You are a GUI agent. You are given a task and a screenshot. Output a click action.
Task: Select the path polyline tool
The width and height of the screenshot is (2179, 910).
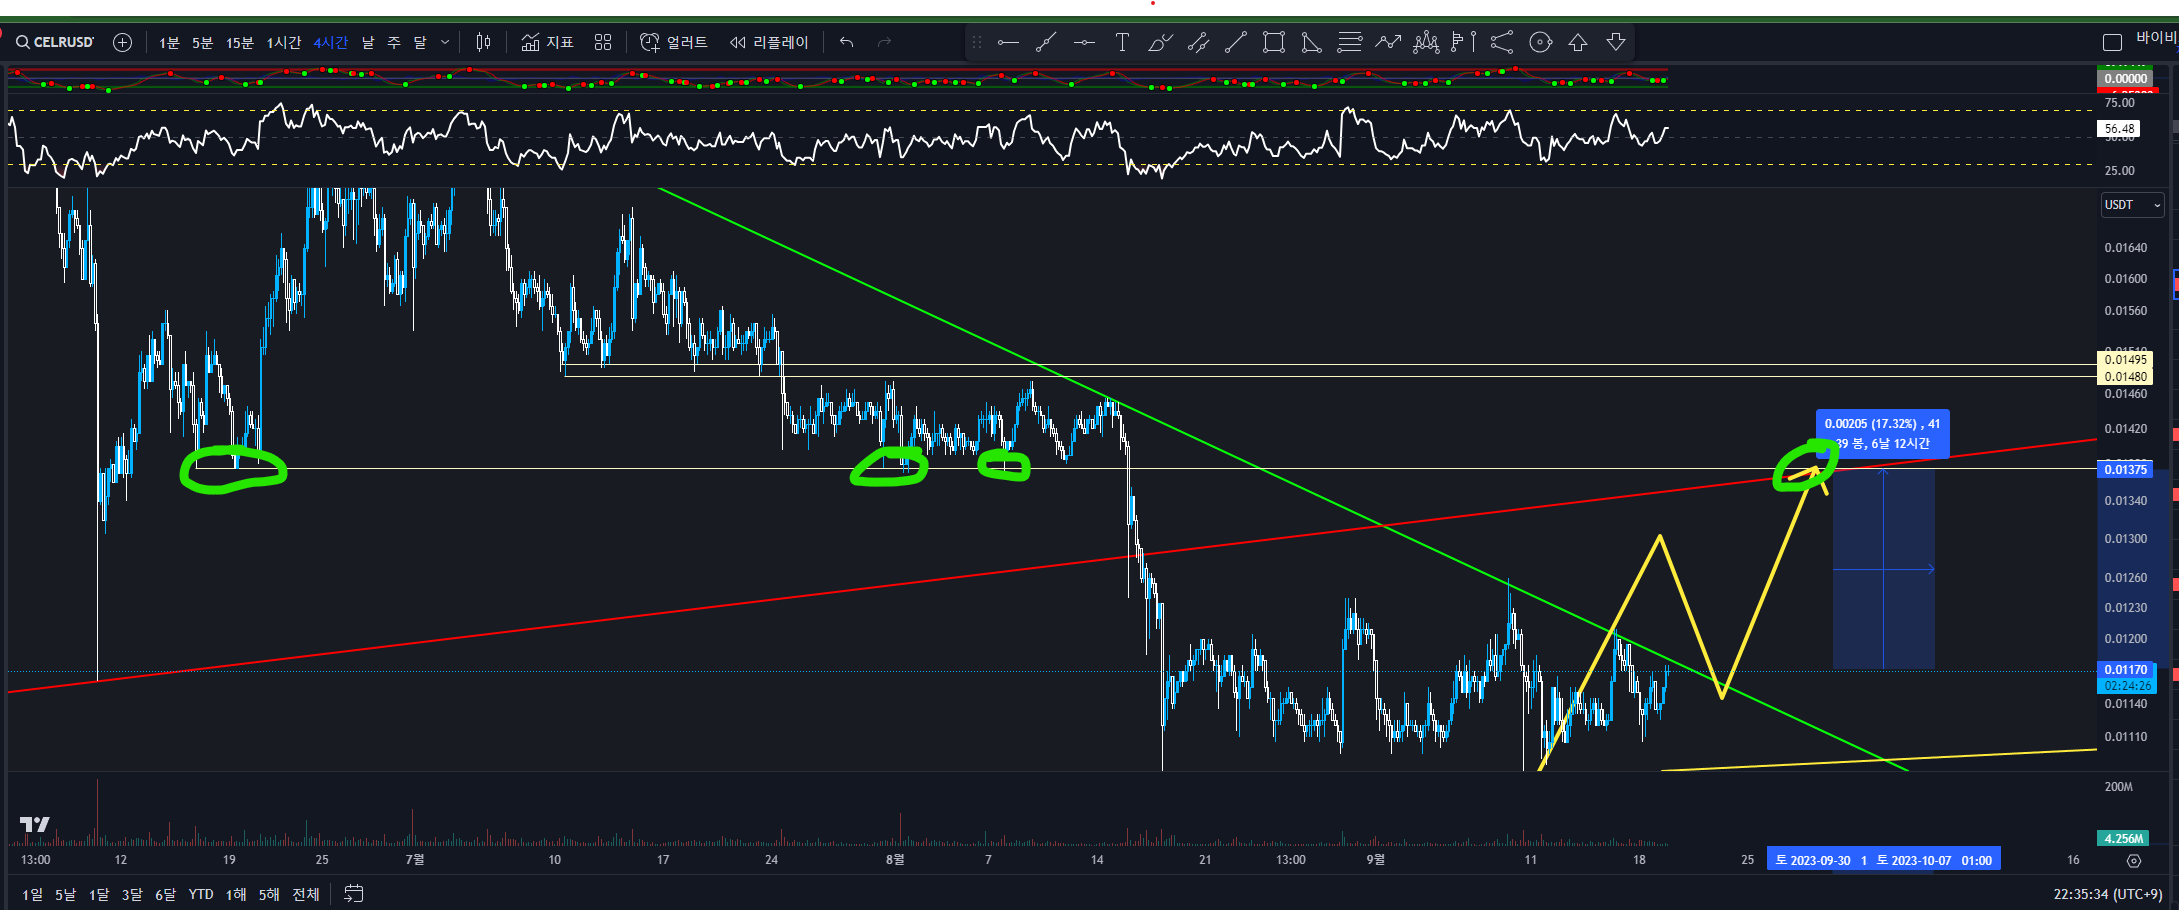click(x=1388, y=42)
